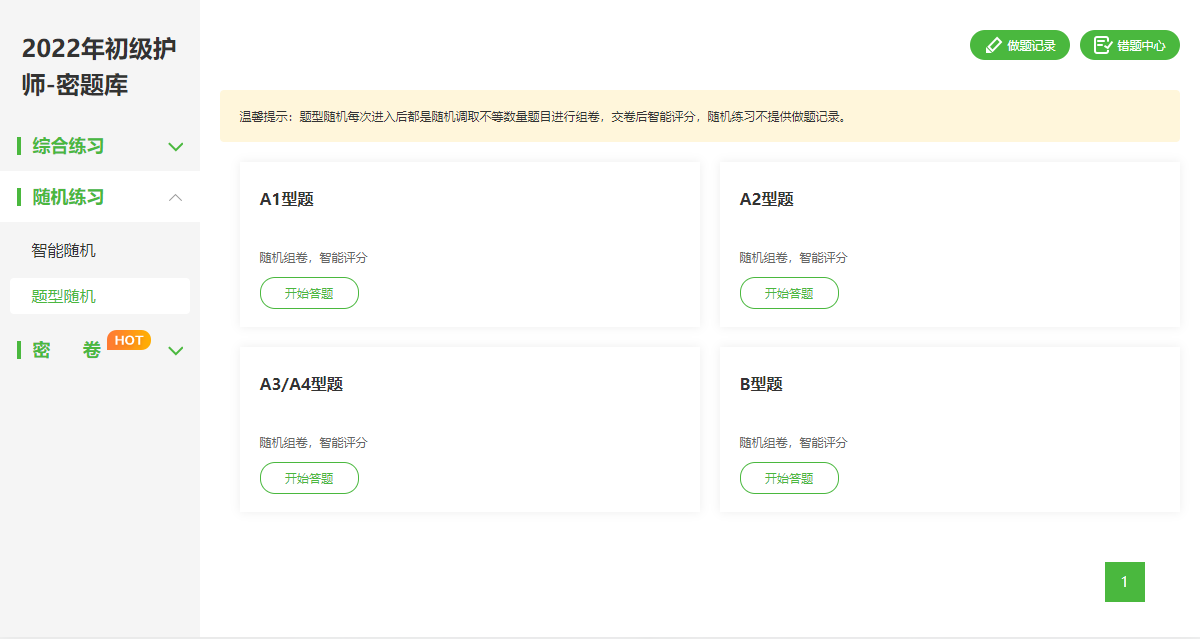The width and height of the screenshot is (1200, 639).
Task: Click the 综合练习 sidebar label
Action: click(68, 146)
